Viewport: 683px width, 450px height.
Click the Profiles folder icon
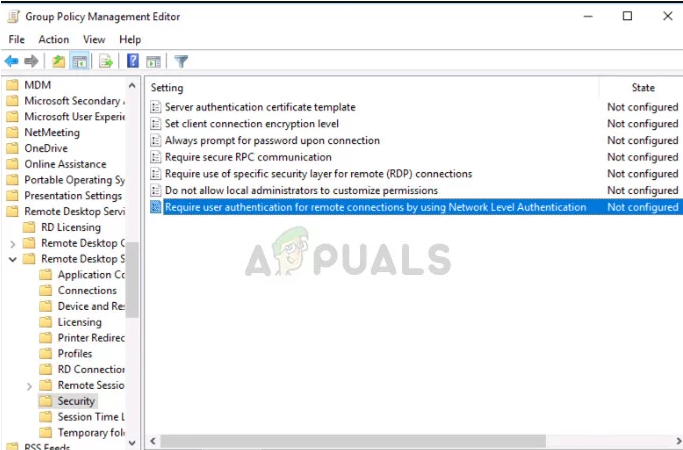tap(45, 353)
